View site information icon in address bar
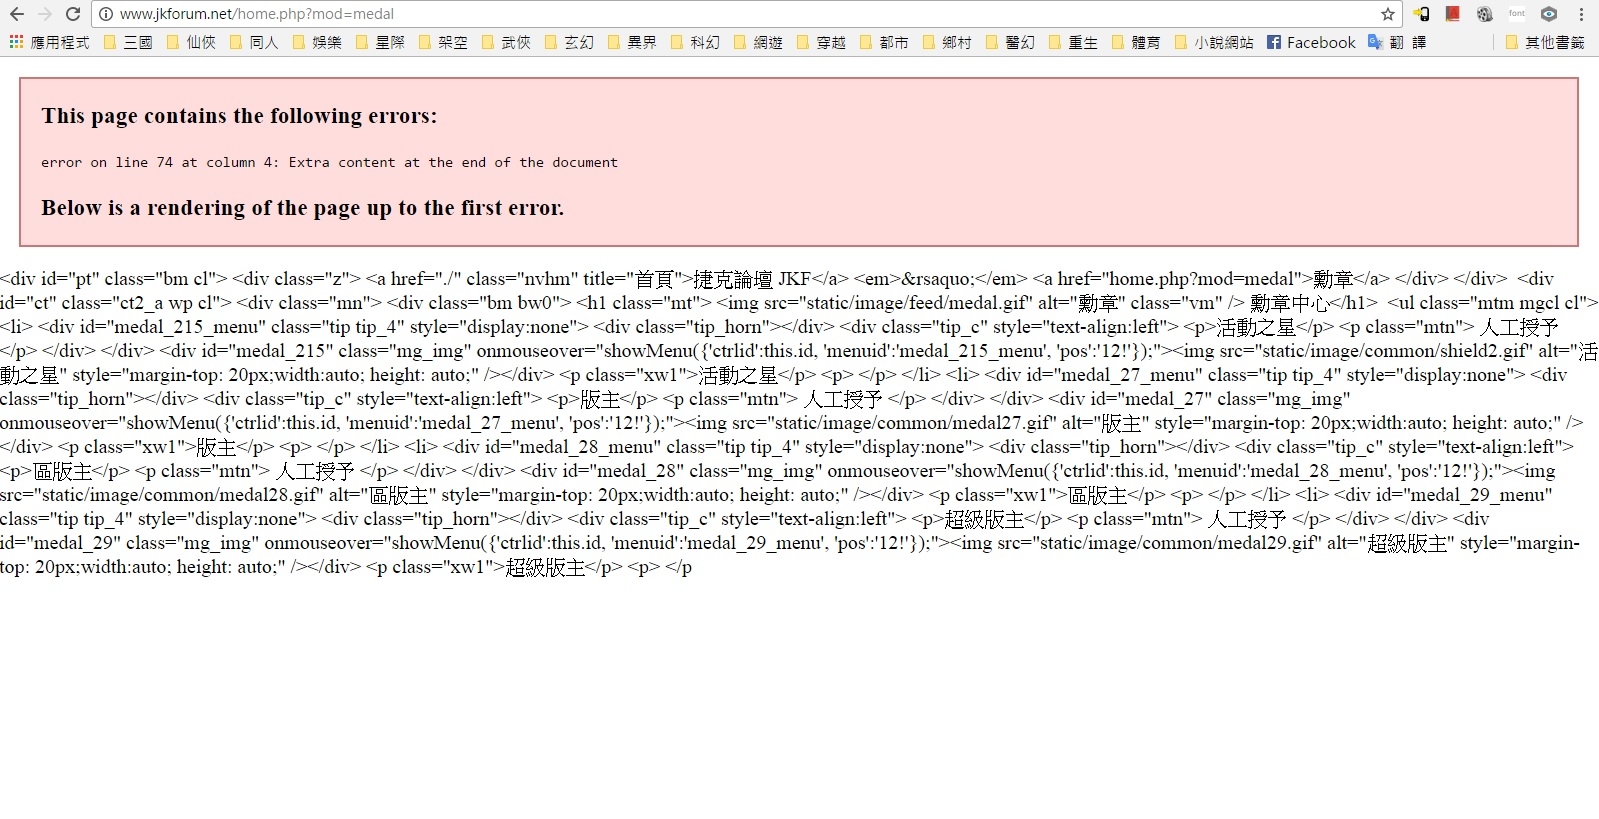1599x819 pixels. point(106,14)
